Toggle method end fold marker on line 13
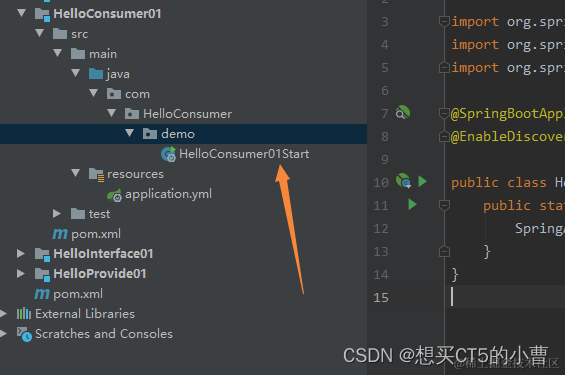 [444, 251]
